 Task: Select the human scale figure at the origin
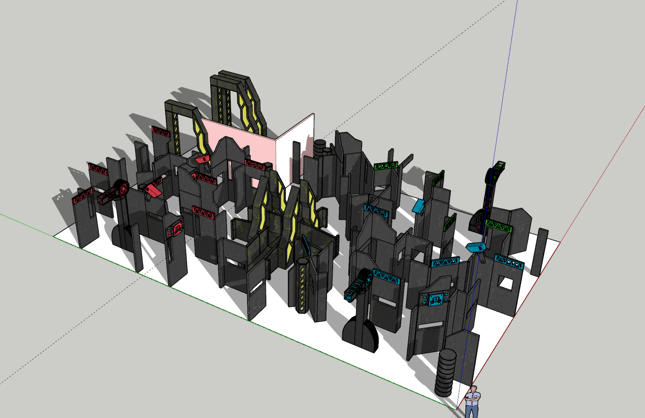[473, 402]
